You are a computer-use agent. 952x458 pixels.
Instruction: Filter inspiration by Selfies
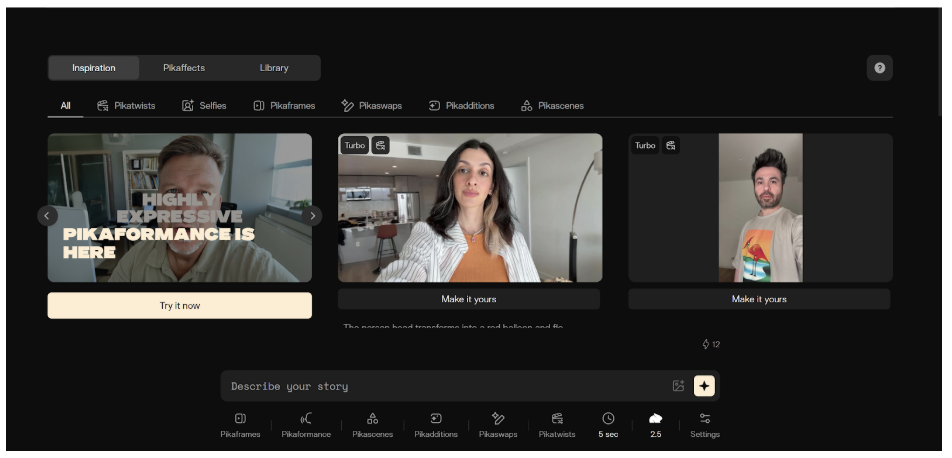click(x=204, y=106)
